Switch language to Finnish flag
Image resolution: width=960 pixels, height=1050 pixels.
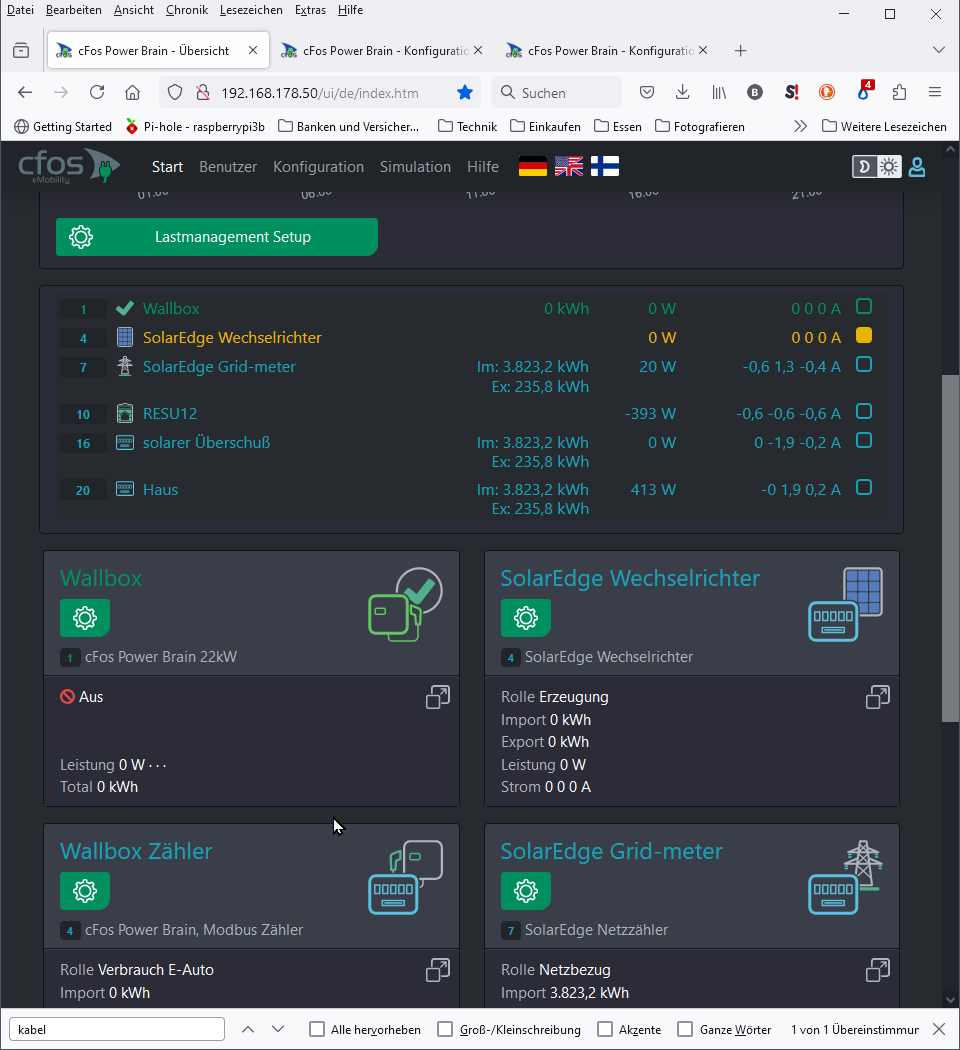[605, 166]
